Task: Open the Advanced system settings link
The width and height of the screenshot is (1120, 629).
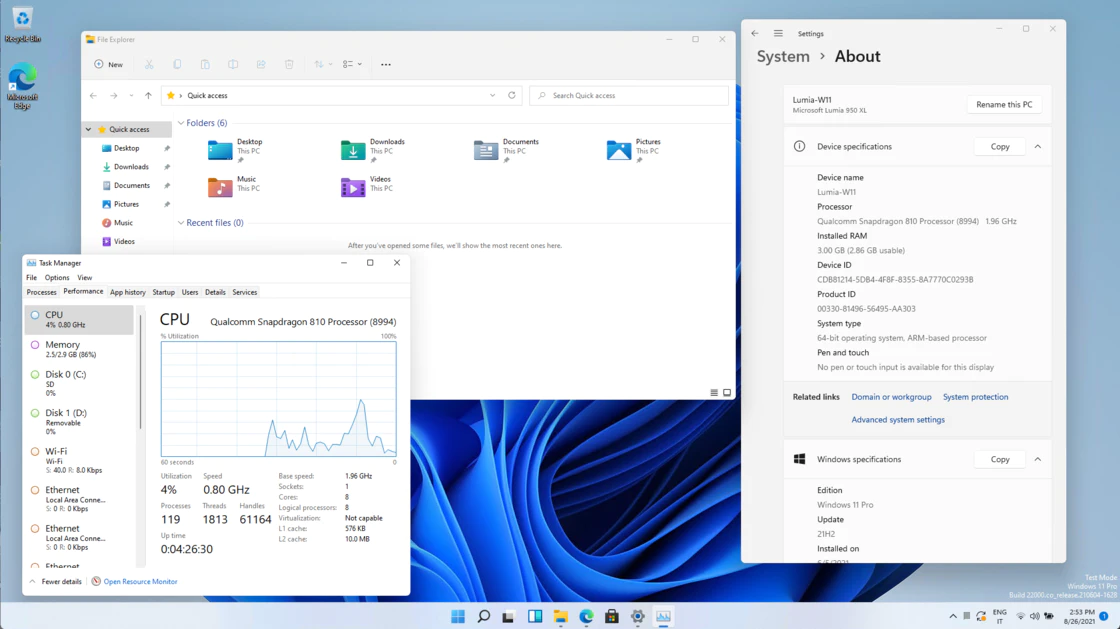Action: click(897, 420)
